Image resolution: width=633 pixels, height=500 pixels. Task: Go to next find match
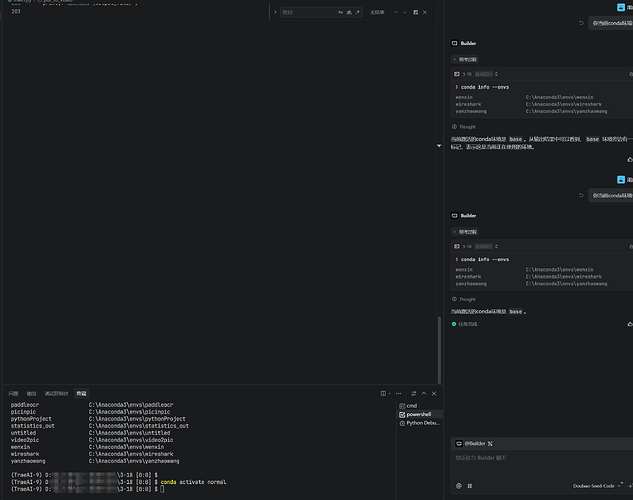click(x=405, y=13)
